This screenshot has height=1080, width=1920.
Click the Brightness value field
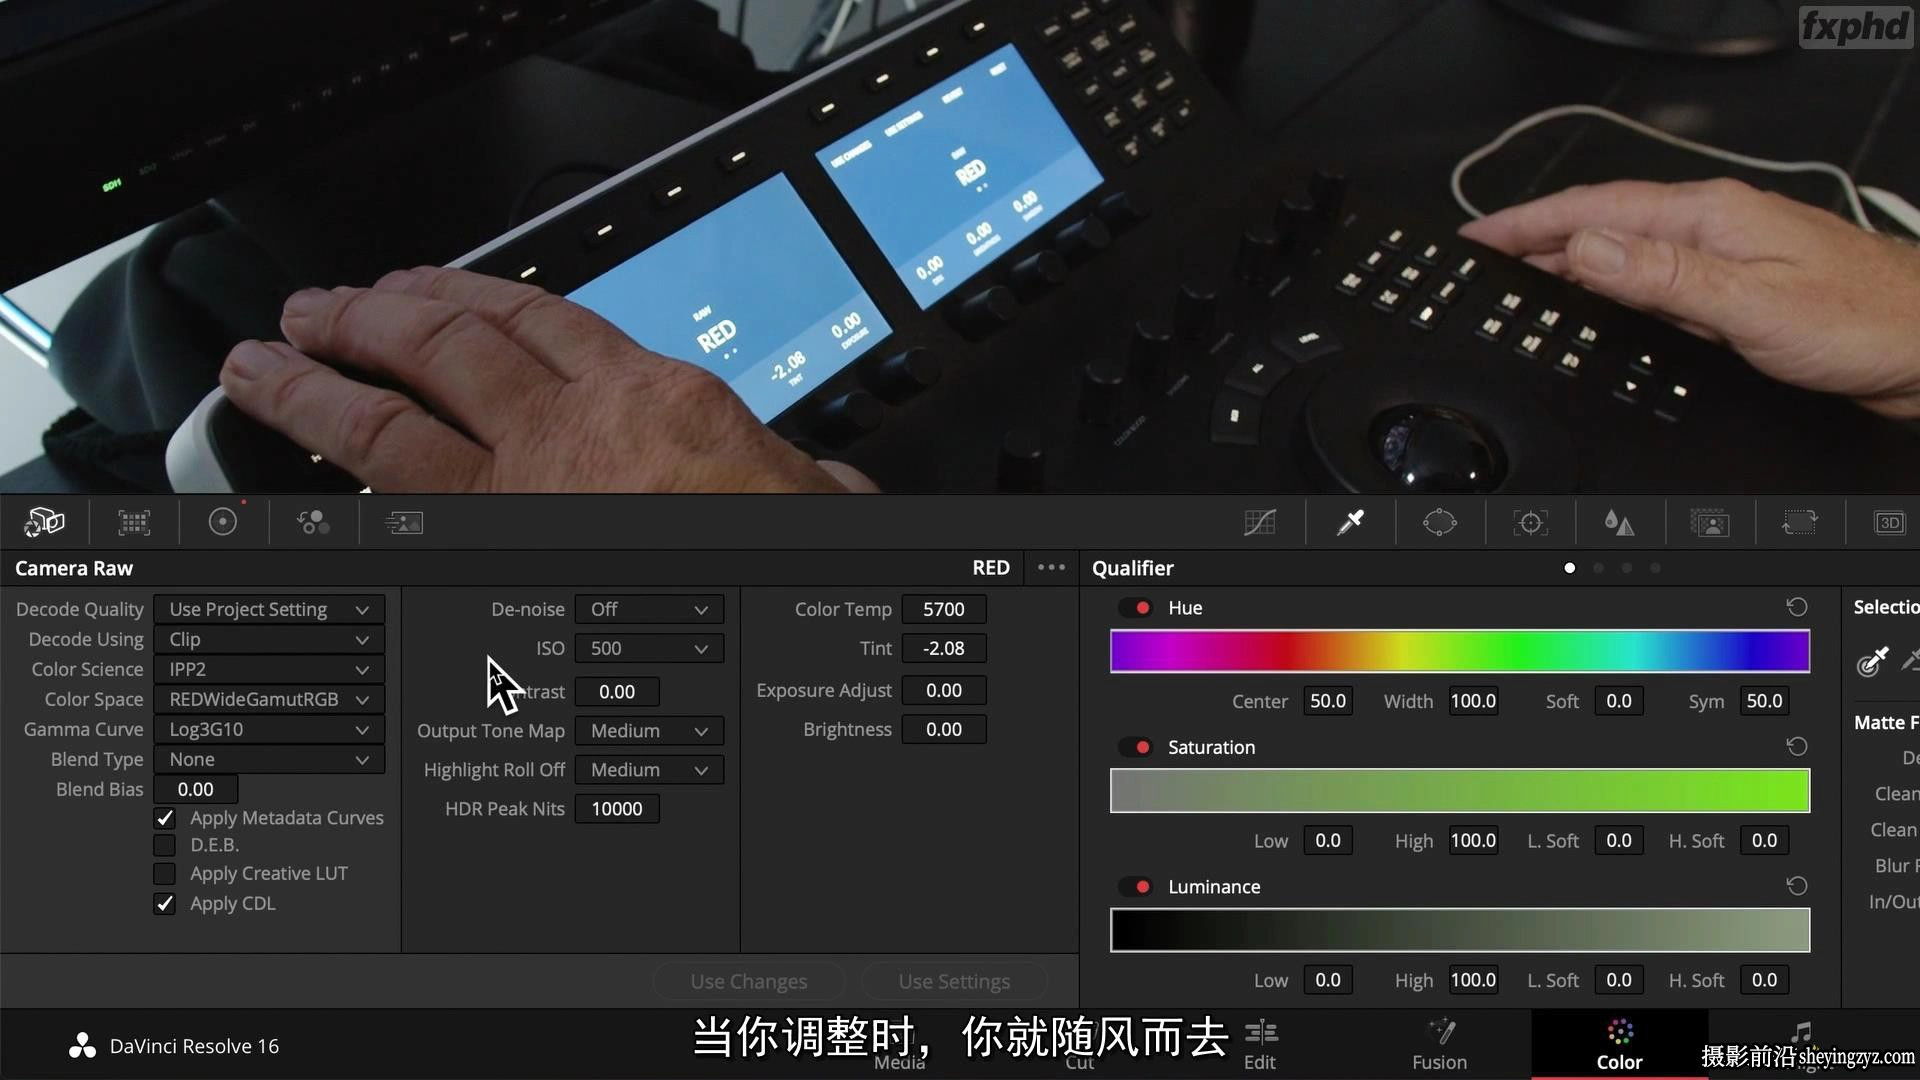[944, 729]
